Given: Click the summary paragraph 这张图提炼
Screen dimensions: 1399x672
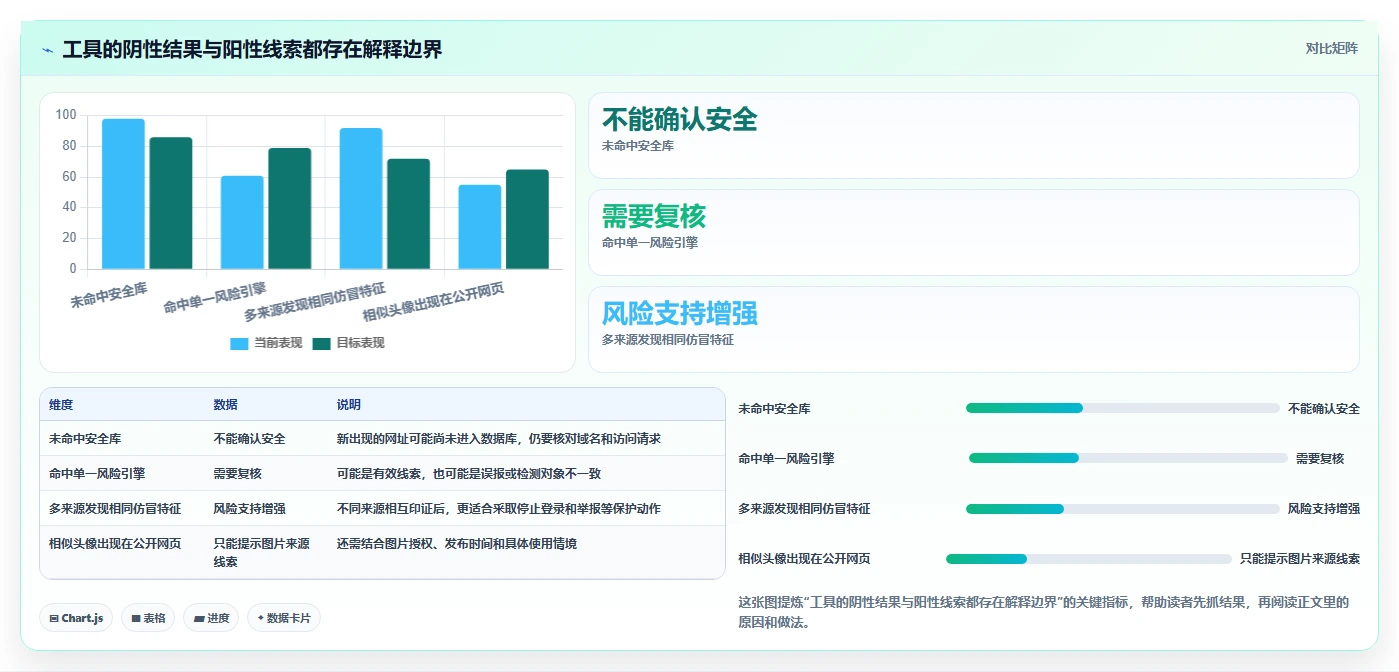Looking at the screenshot, I should point(1044,612).
